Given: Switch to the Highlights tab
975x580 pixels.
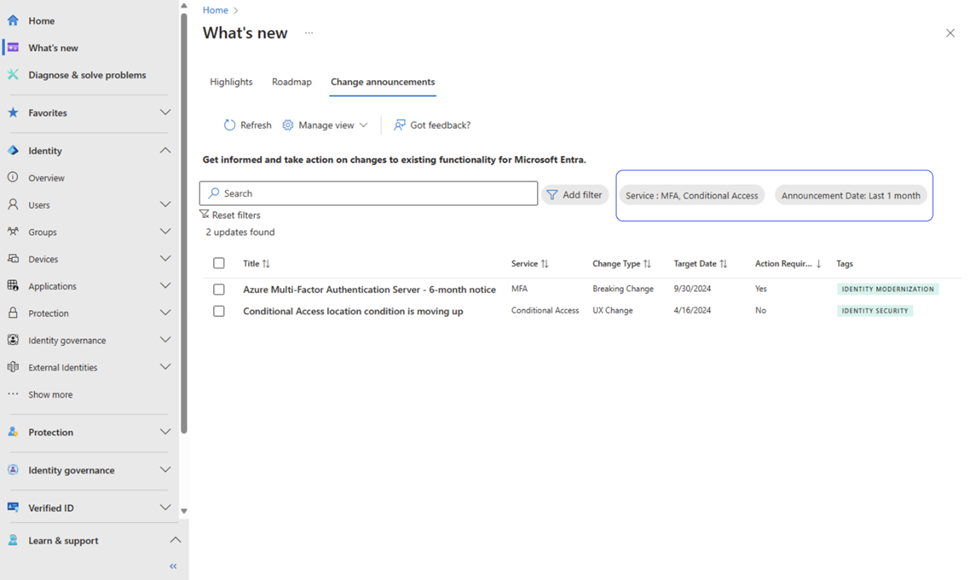Looking at the screenshot, I should (231, 81).
